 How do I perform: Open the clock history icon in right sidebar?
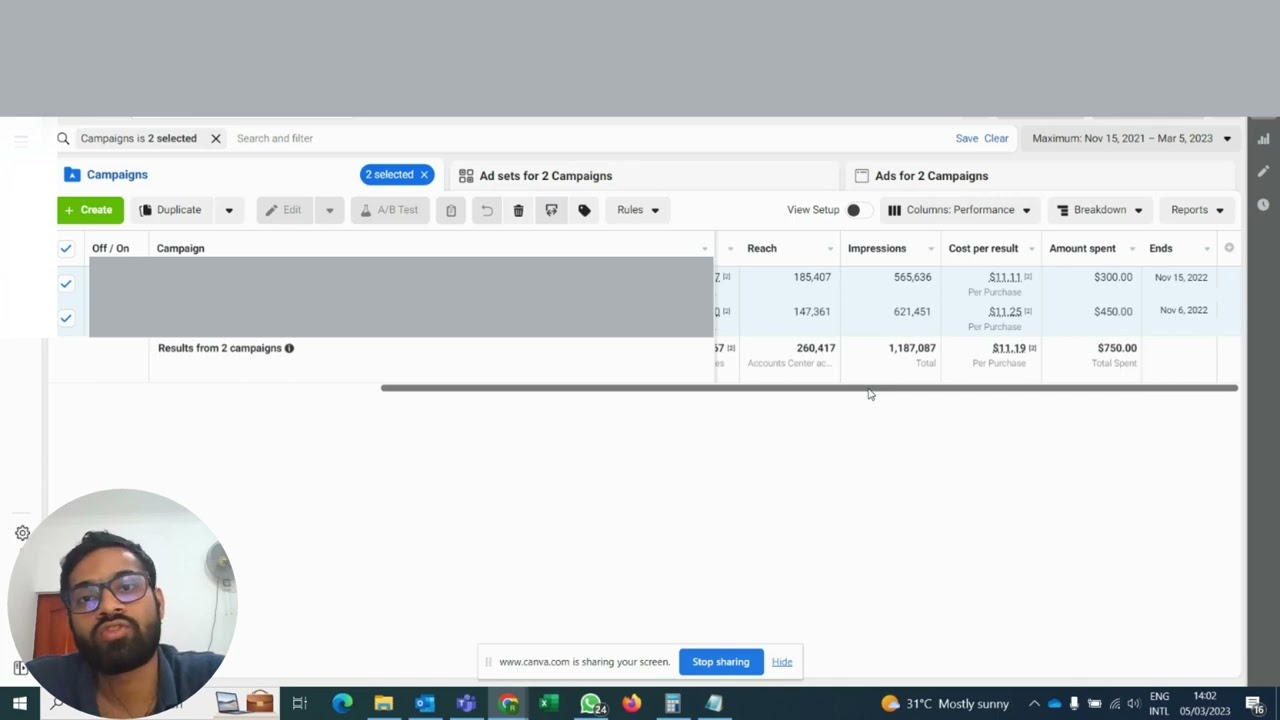[x=1263, y=205]
